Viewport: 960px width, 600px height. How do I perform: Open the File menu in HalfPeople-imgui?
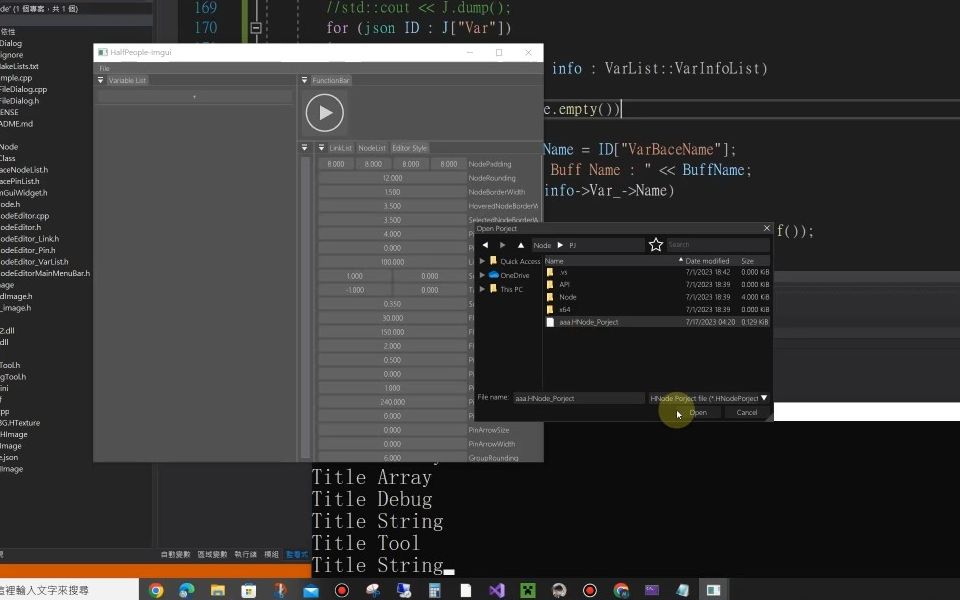click(104, 69)
